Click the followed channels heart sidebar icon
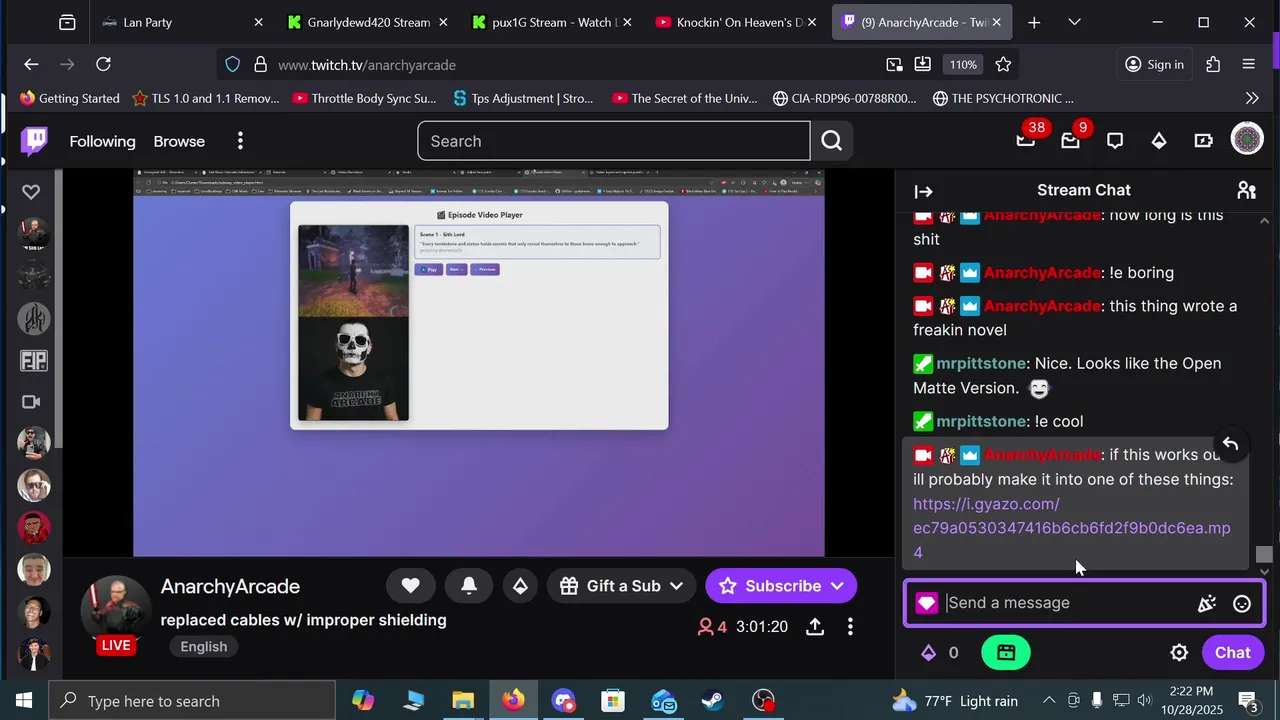Viewport: 1280px width, 720px height. click(31, 192)
